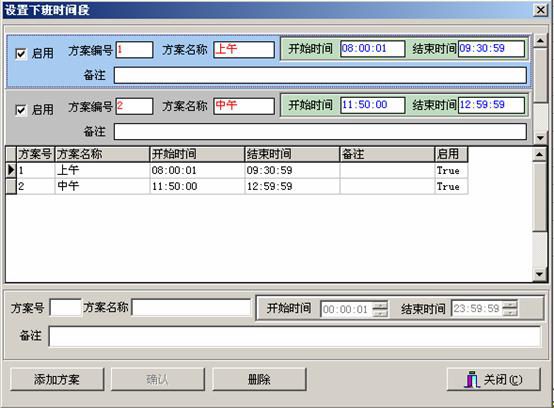Click 结束时间 field showing 12:59:59
The image size is (554, 408).
491,105
